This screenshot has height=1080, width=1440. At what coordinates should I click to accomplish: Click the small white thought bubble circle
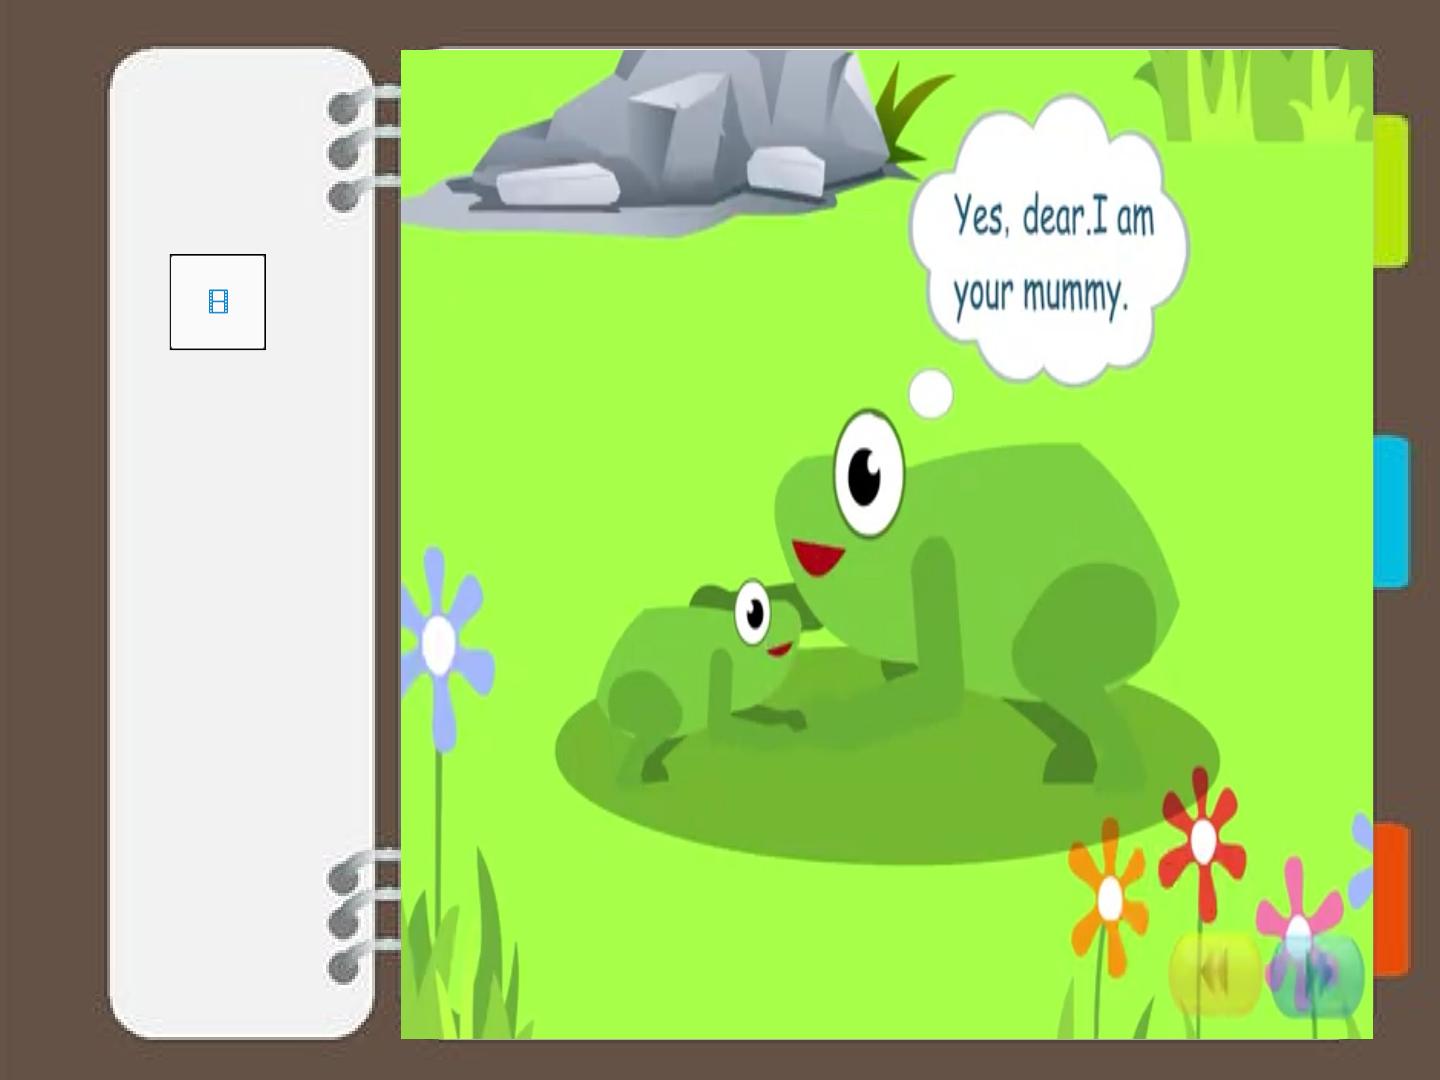click(x=931, y=394)
